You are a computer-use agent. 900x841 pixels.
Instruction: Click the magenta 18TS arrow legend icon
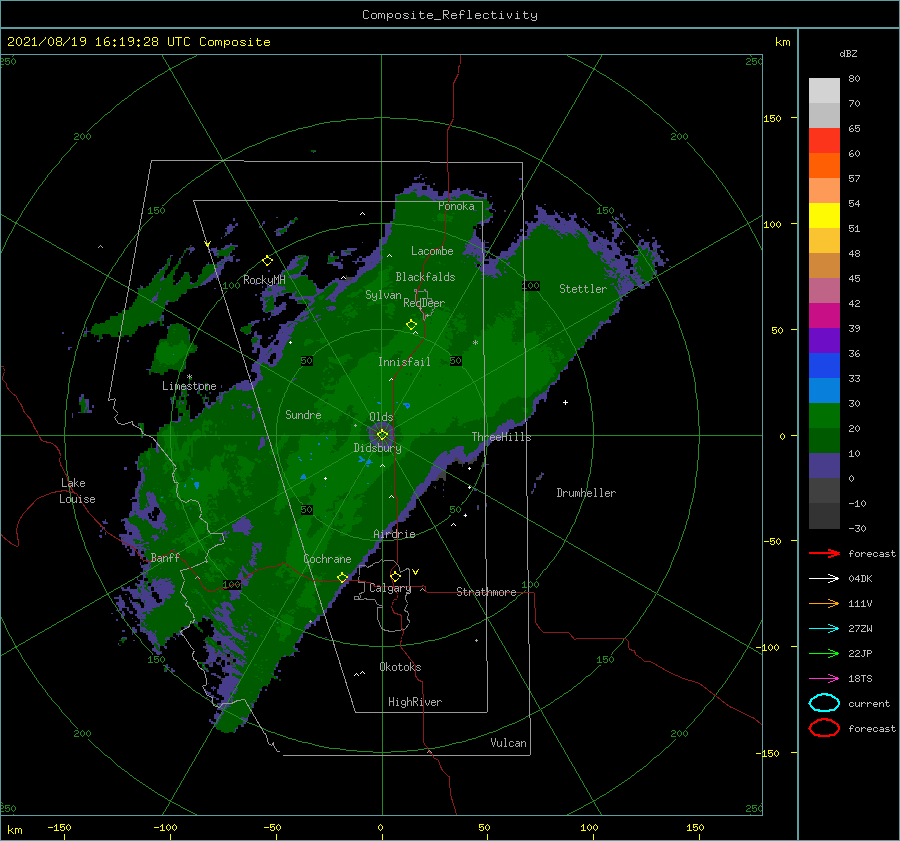pyautogui.click(x=824, y=679)
